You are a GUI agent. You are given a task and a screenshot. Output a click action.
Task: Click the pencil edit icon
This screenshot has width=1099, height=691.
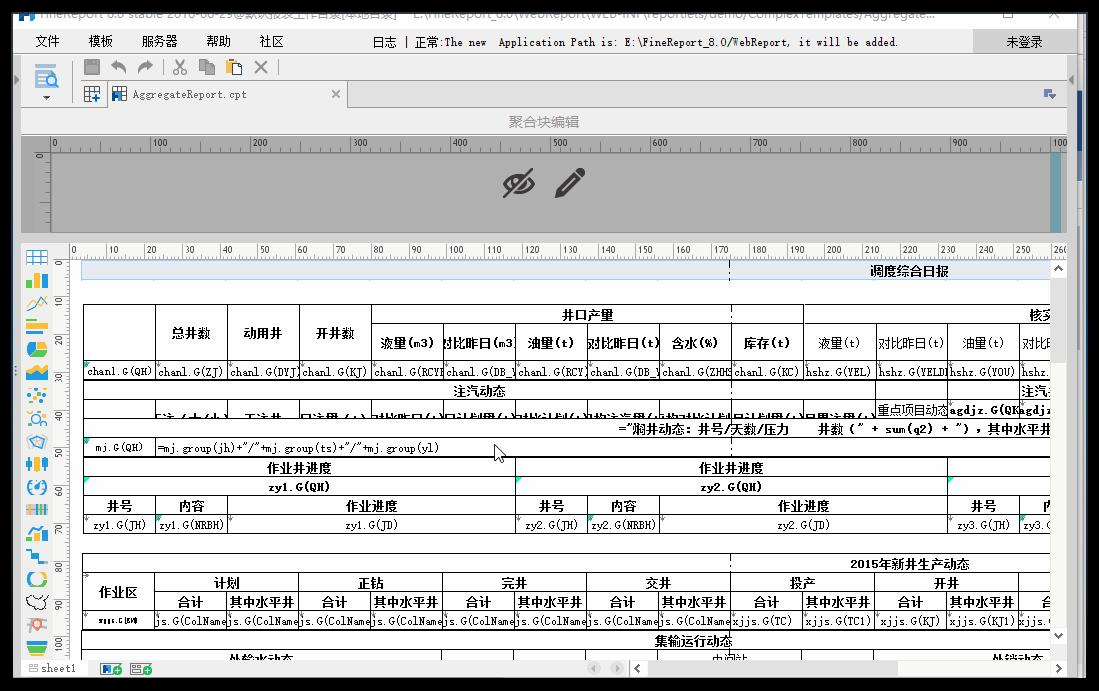point(570,183)
